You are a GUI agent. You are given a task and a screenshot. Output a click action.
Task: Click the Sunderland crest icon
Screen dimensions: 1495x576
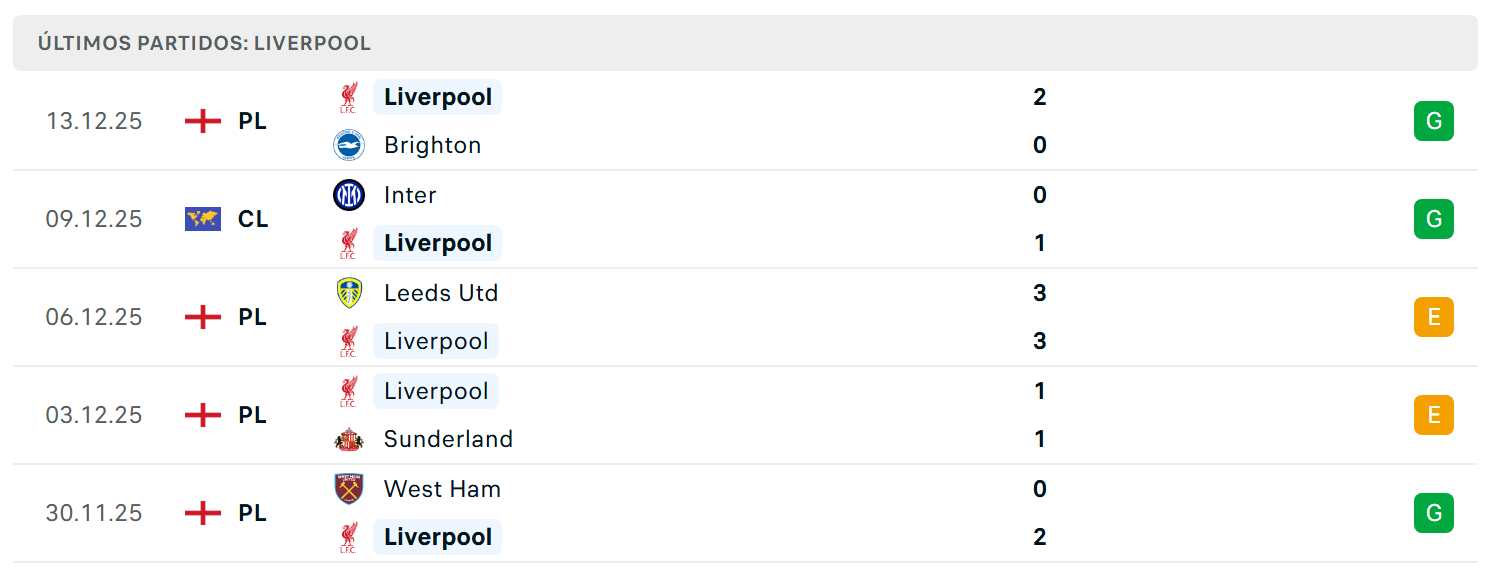349,439
